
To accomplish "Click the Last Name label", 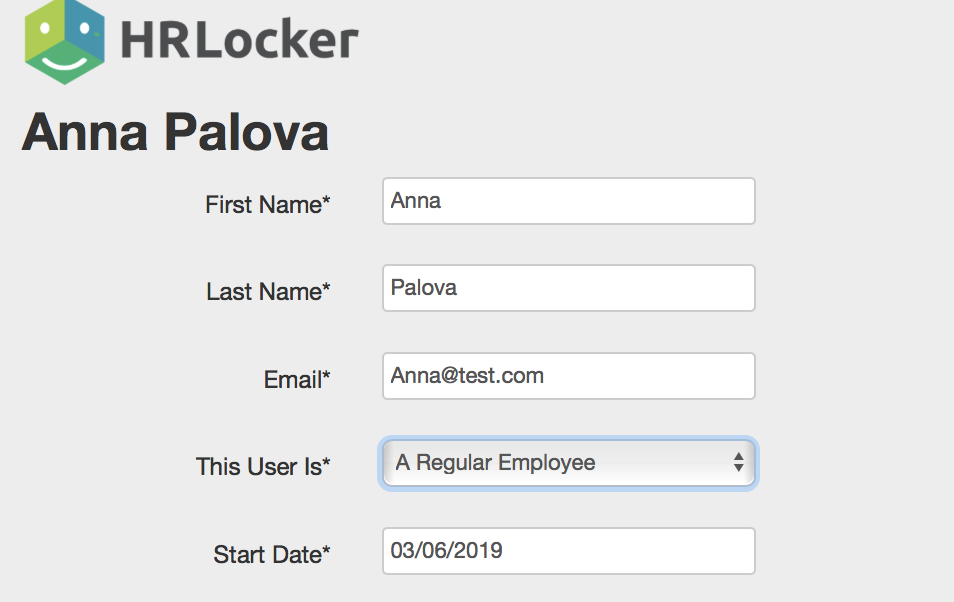I will click(x=268, y=292).
